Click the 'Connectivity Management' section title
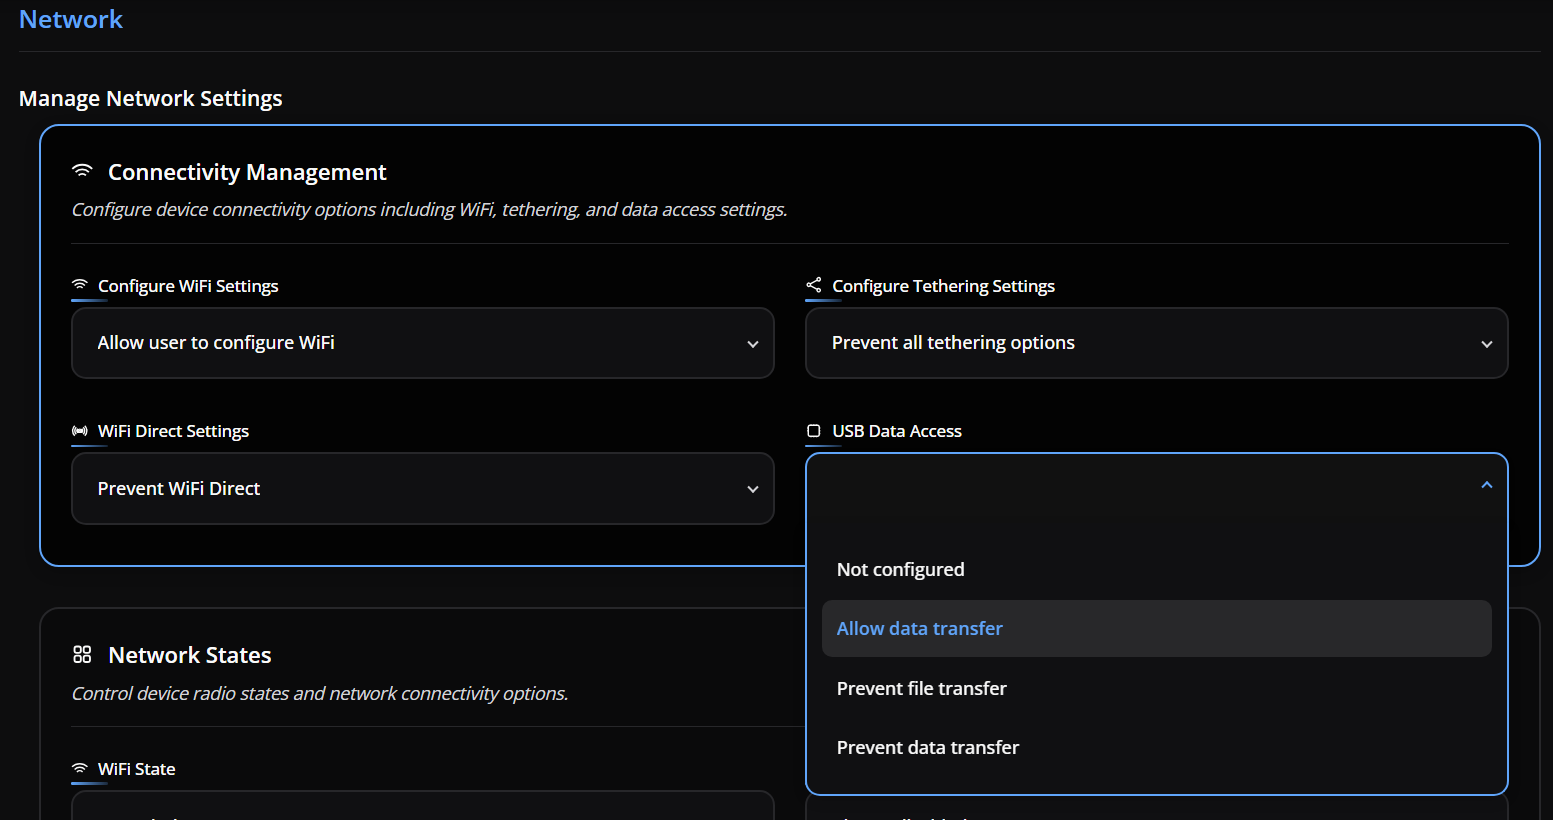 click(x=247, y=173)
